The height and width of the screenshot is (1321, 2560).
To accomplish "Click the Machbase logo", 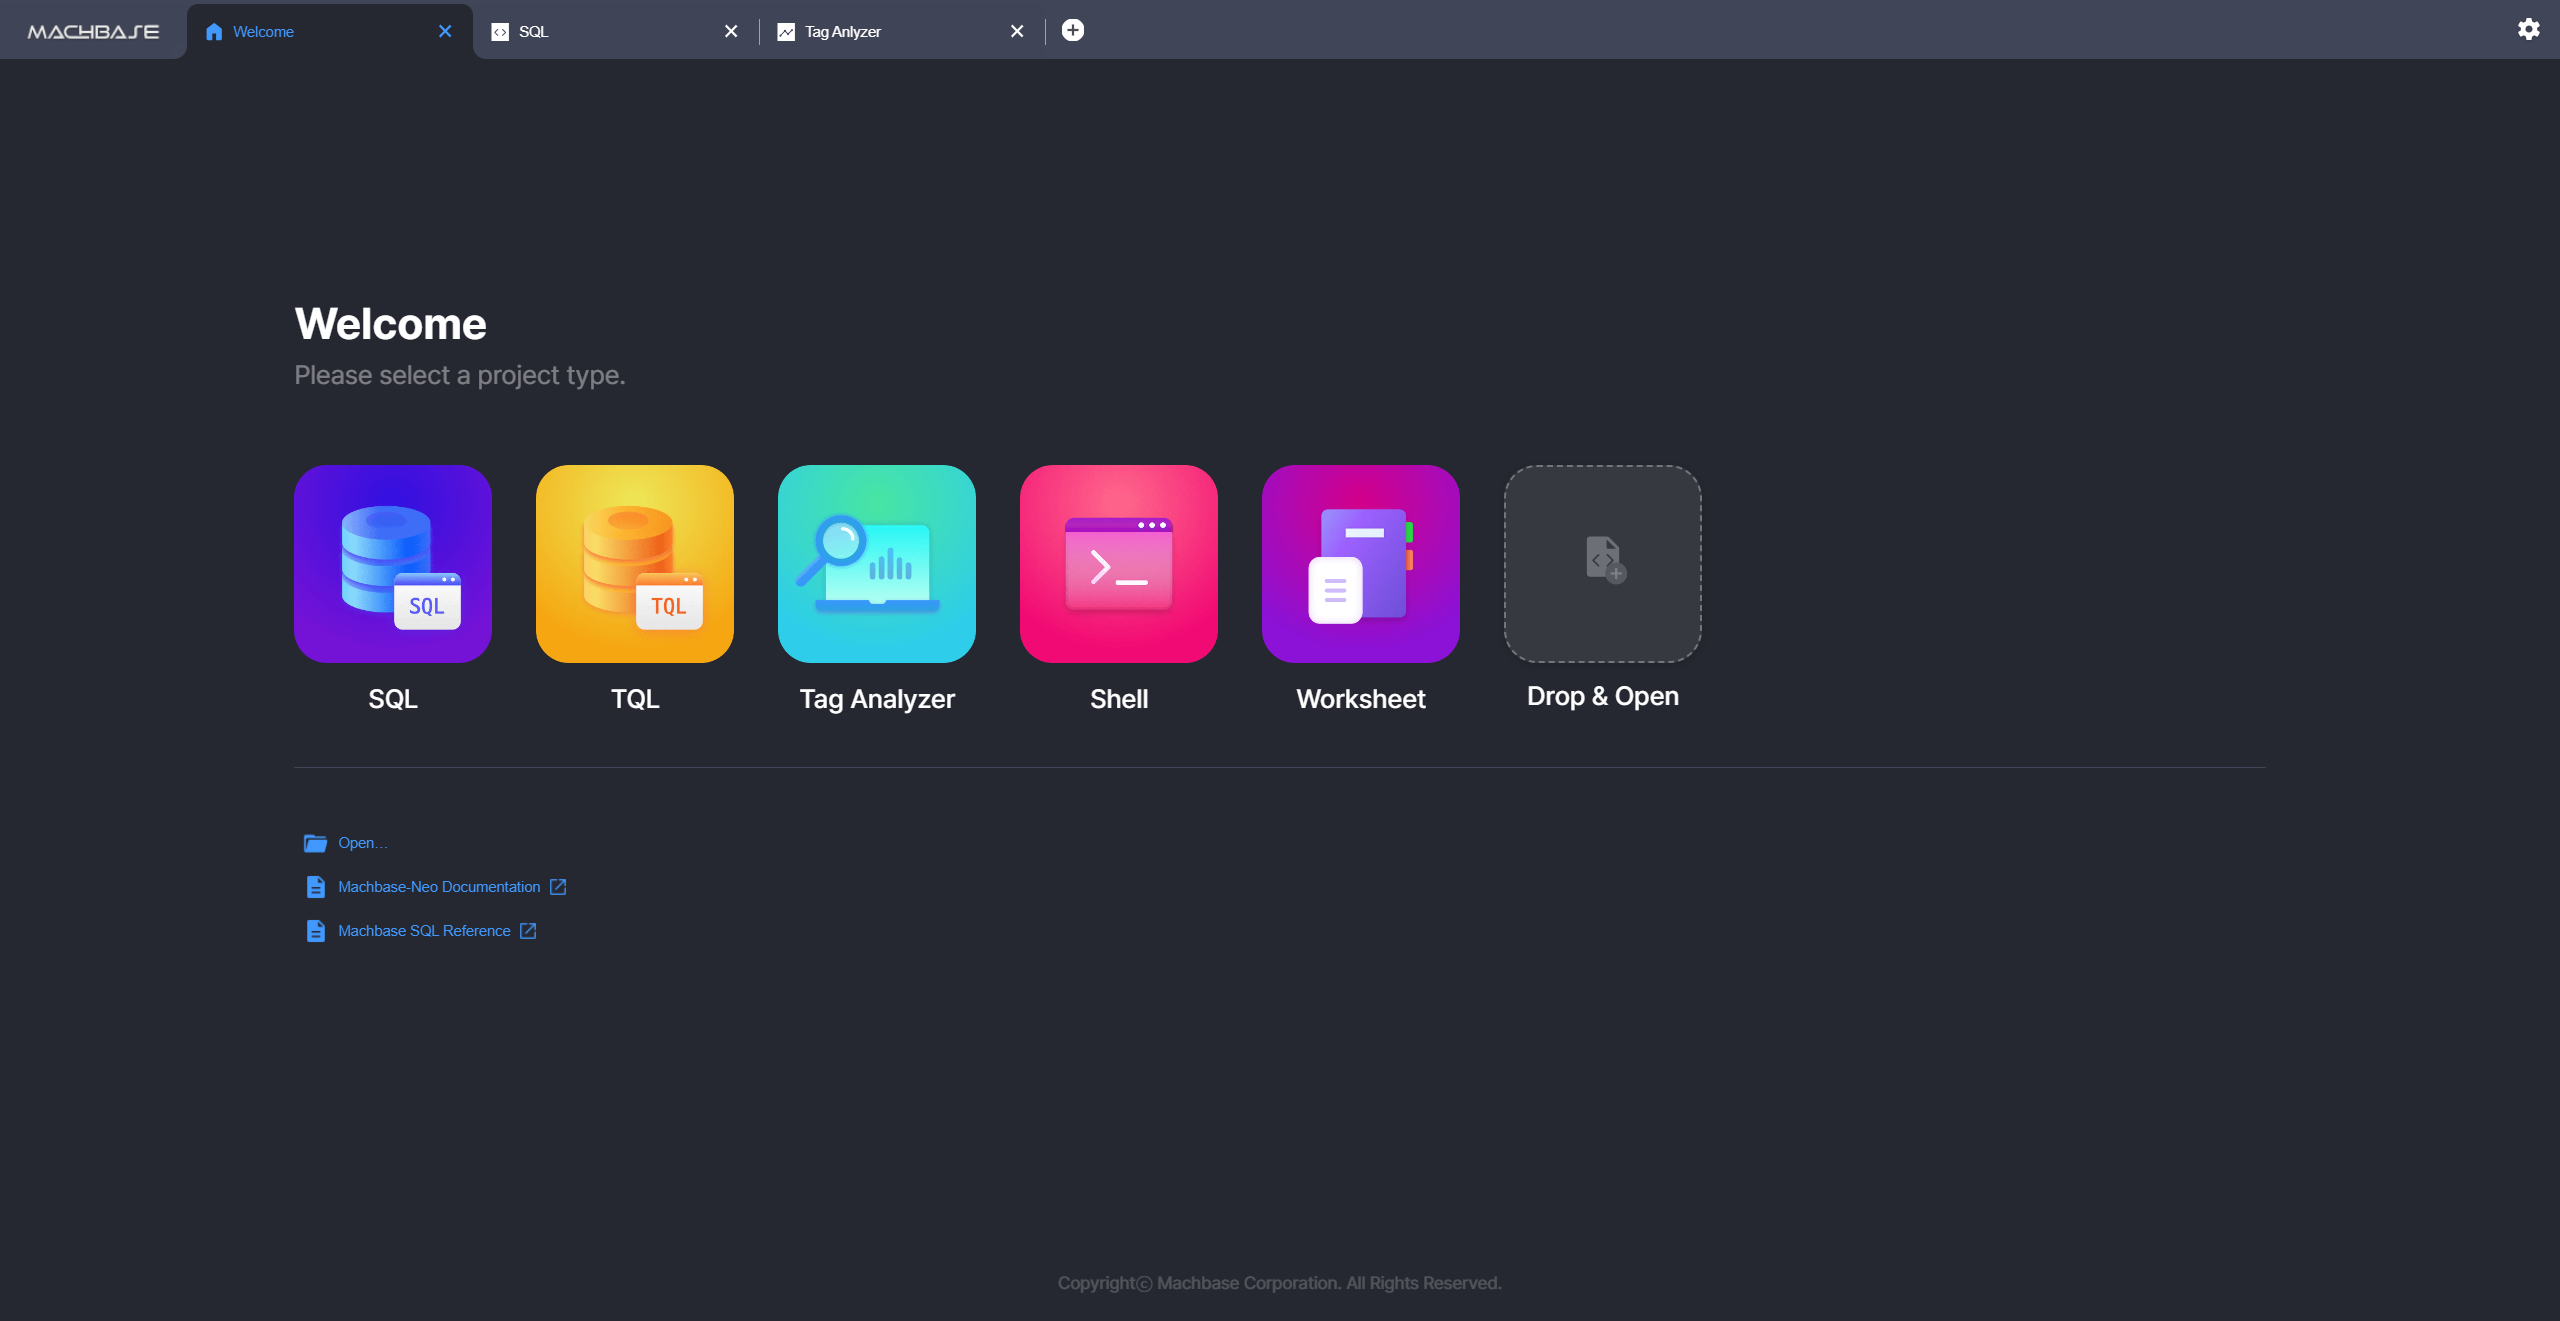I will [x=93, y=32].
